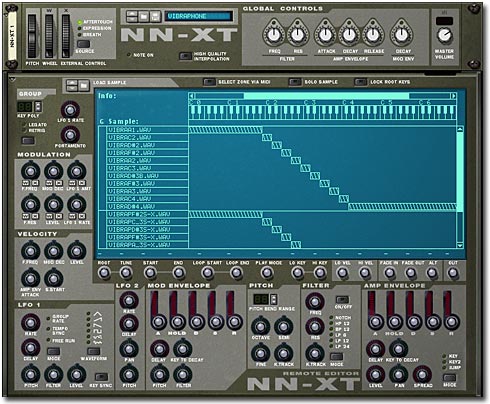Click the Portamento knob in Group section

point(70,135)
